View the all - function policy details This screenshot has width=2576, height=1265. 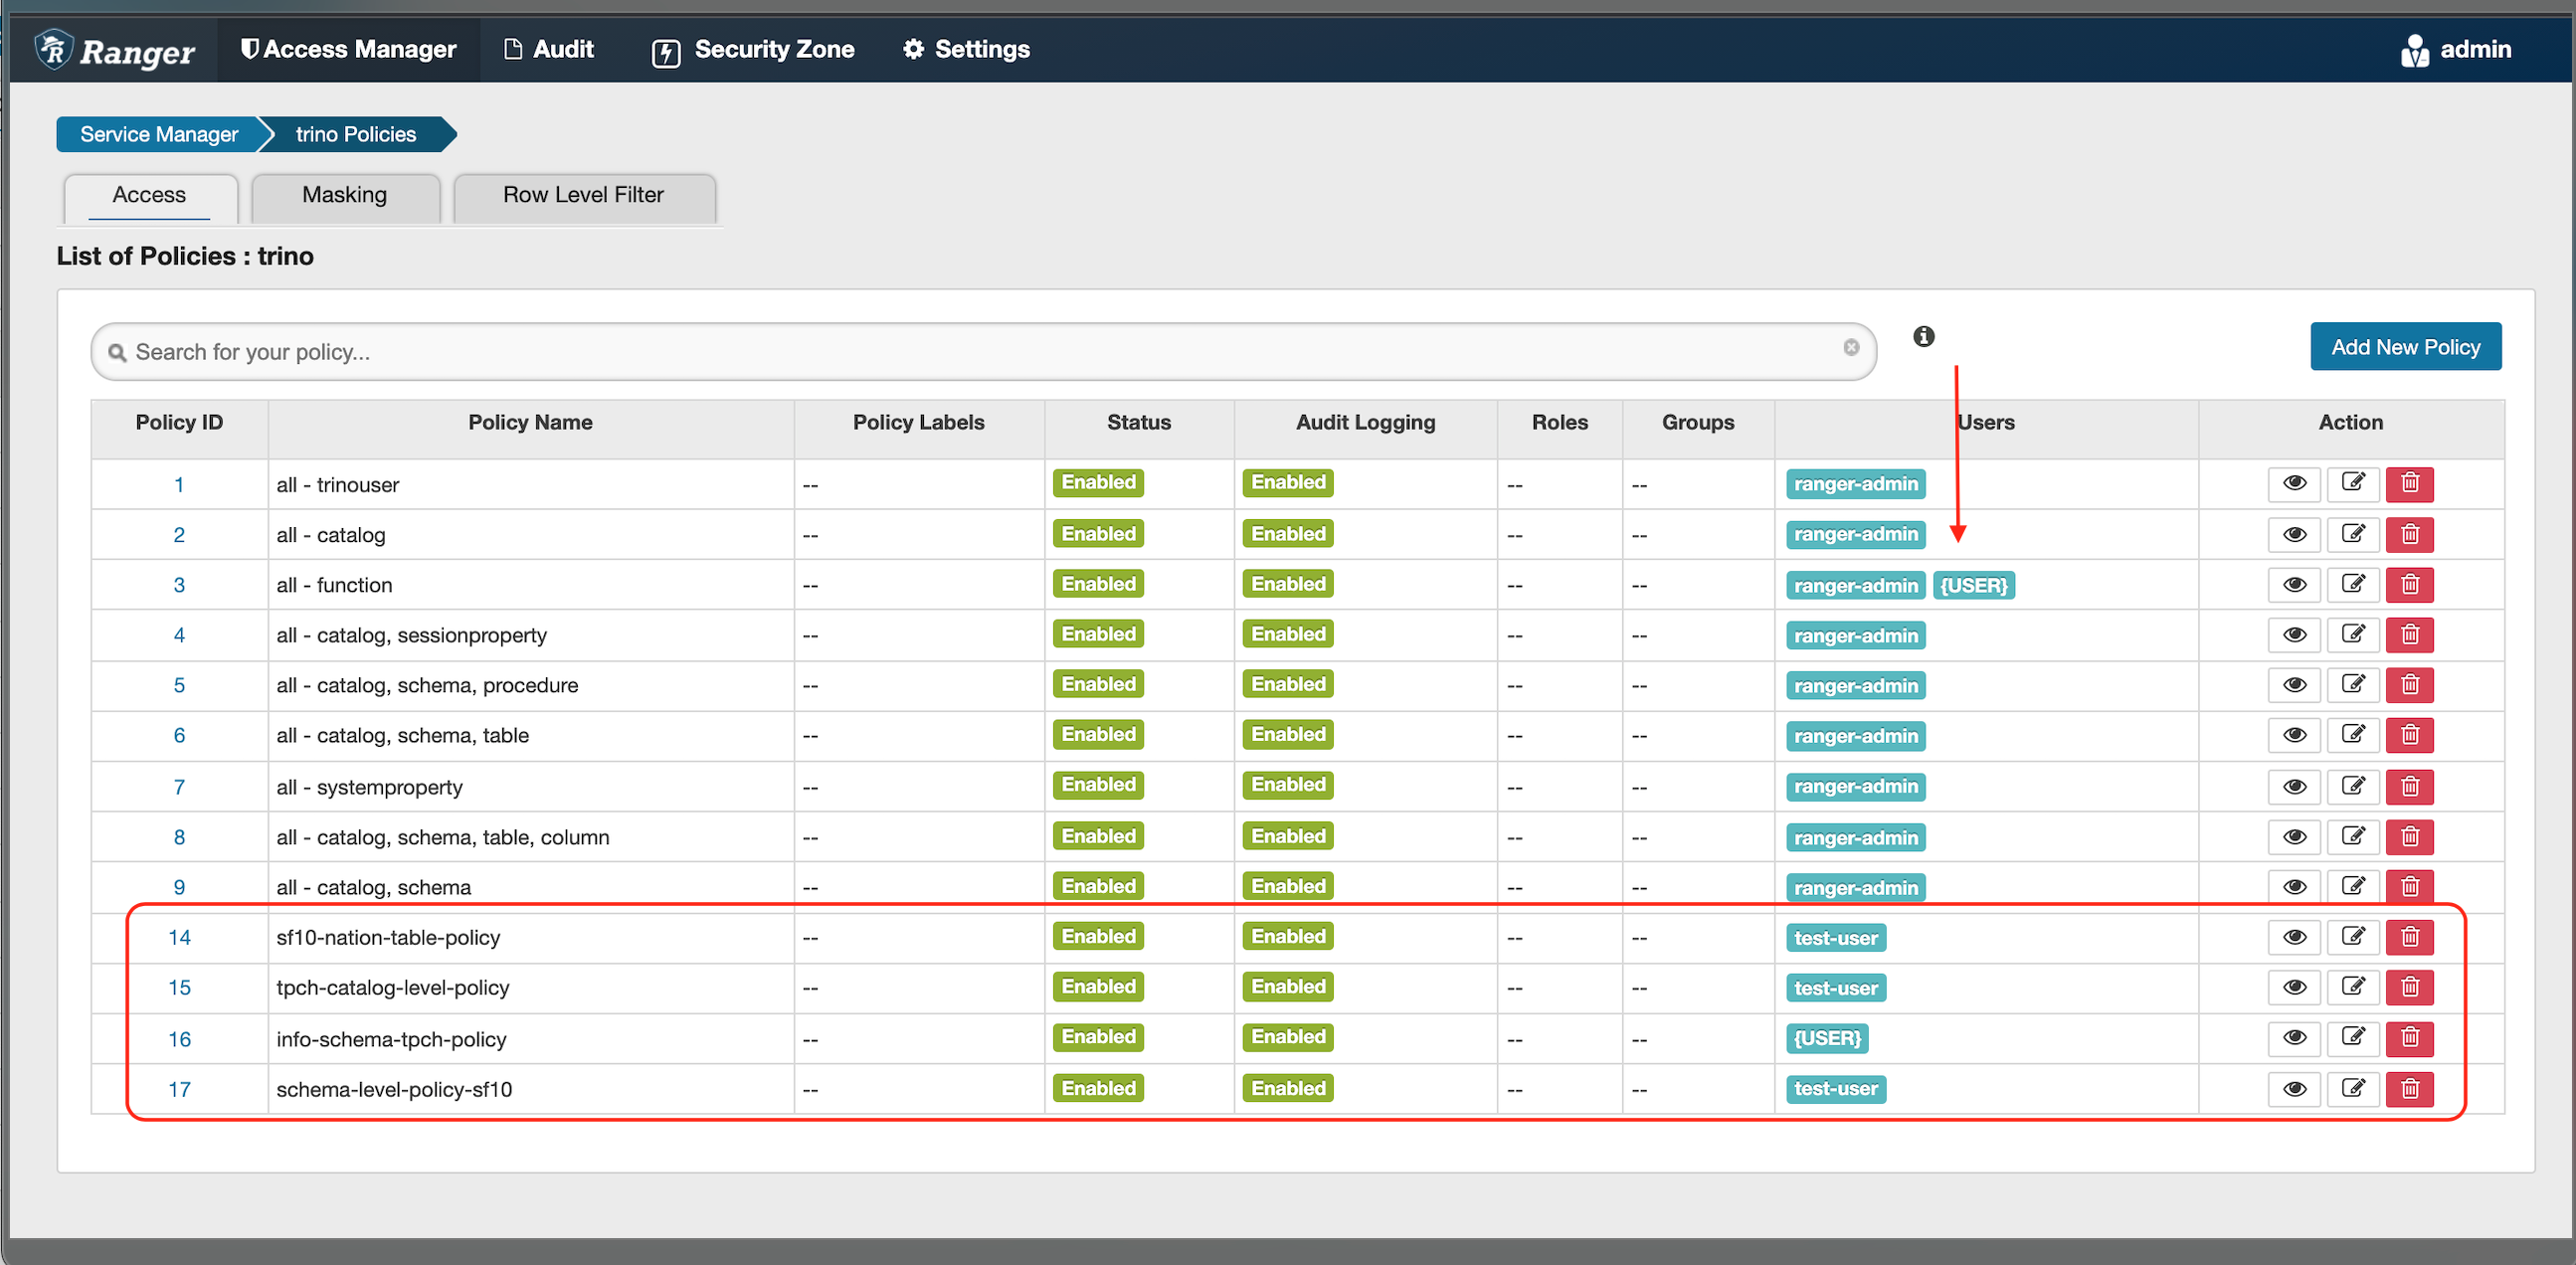[2294, 584]
